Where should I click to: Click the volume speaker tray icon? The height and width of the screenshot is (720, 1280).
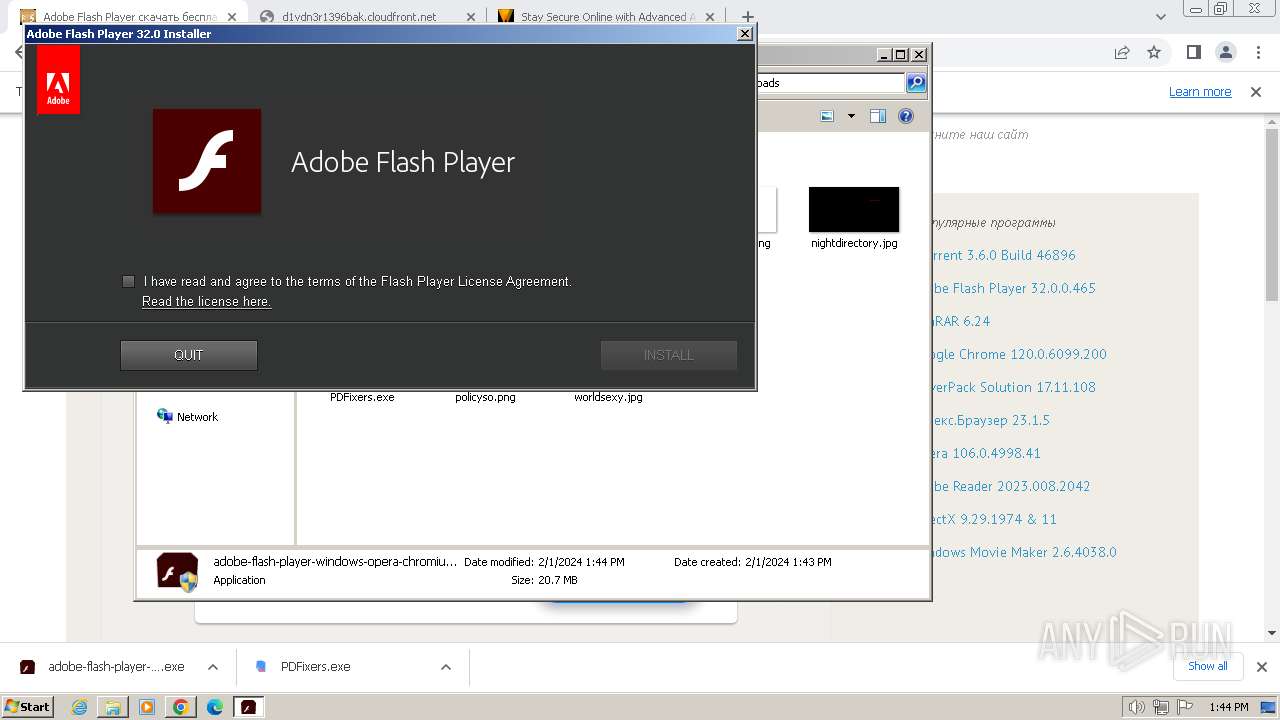click(x=1137, y=707)
